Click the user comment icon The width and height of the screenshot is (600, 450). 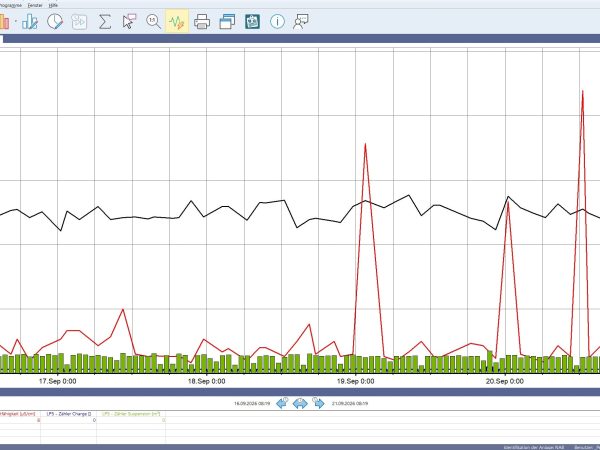pyautogui.click(x=301, y=21)
